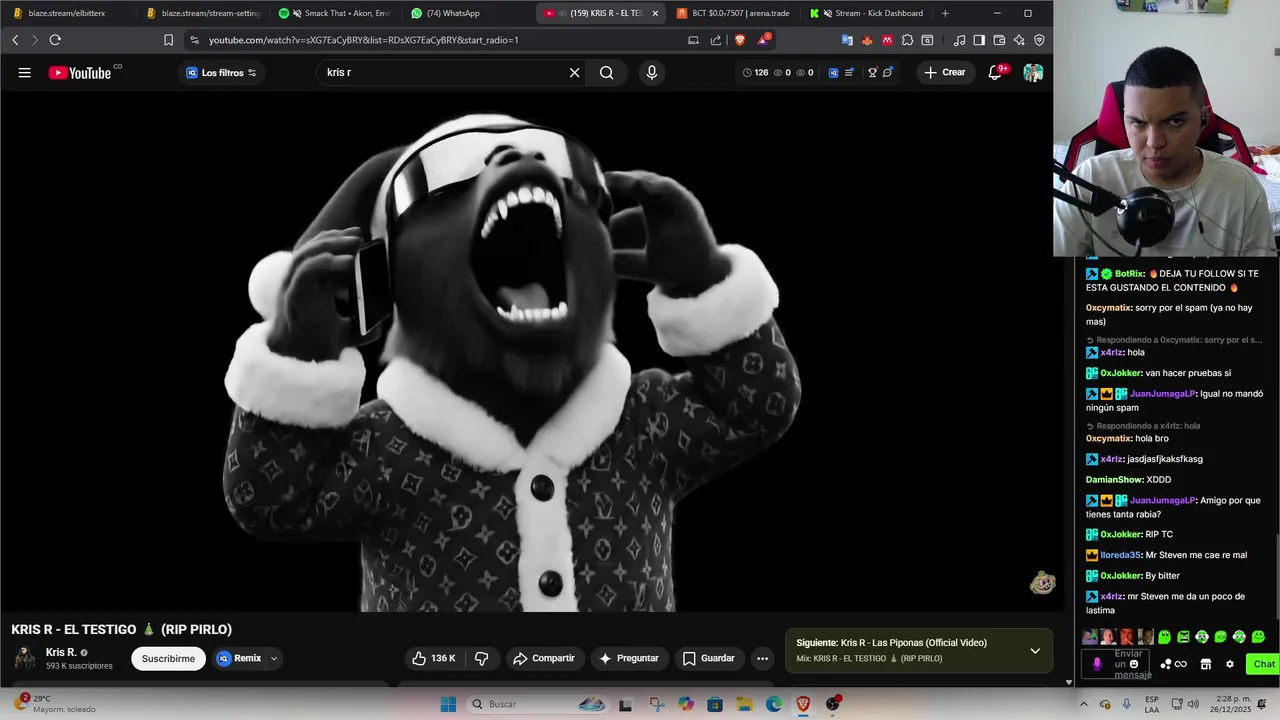Click the Crear create button

(x=945, y=72)
